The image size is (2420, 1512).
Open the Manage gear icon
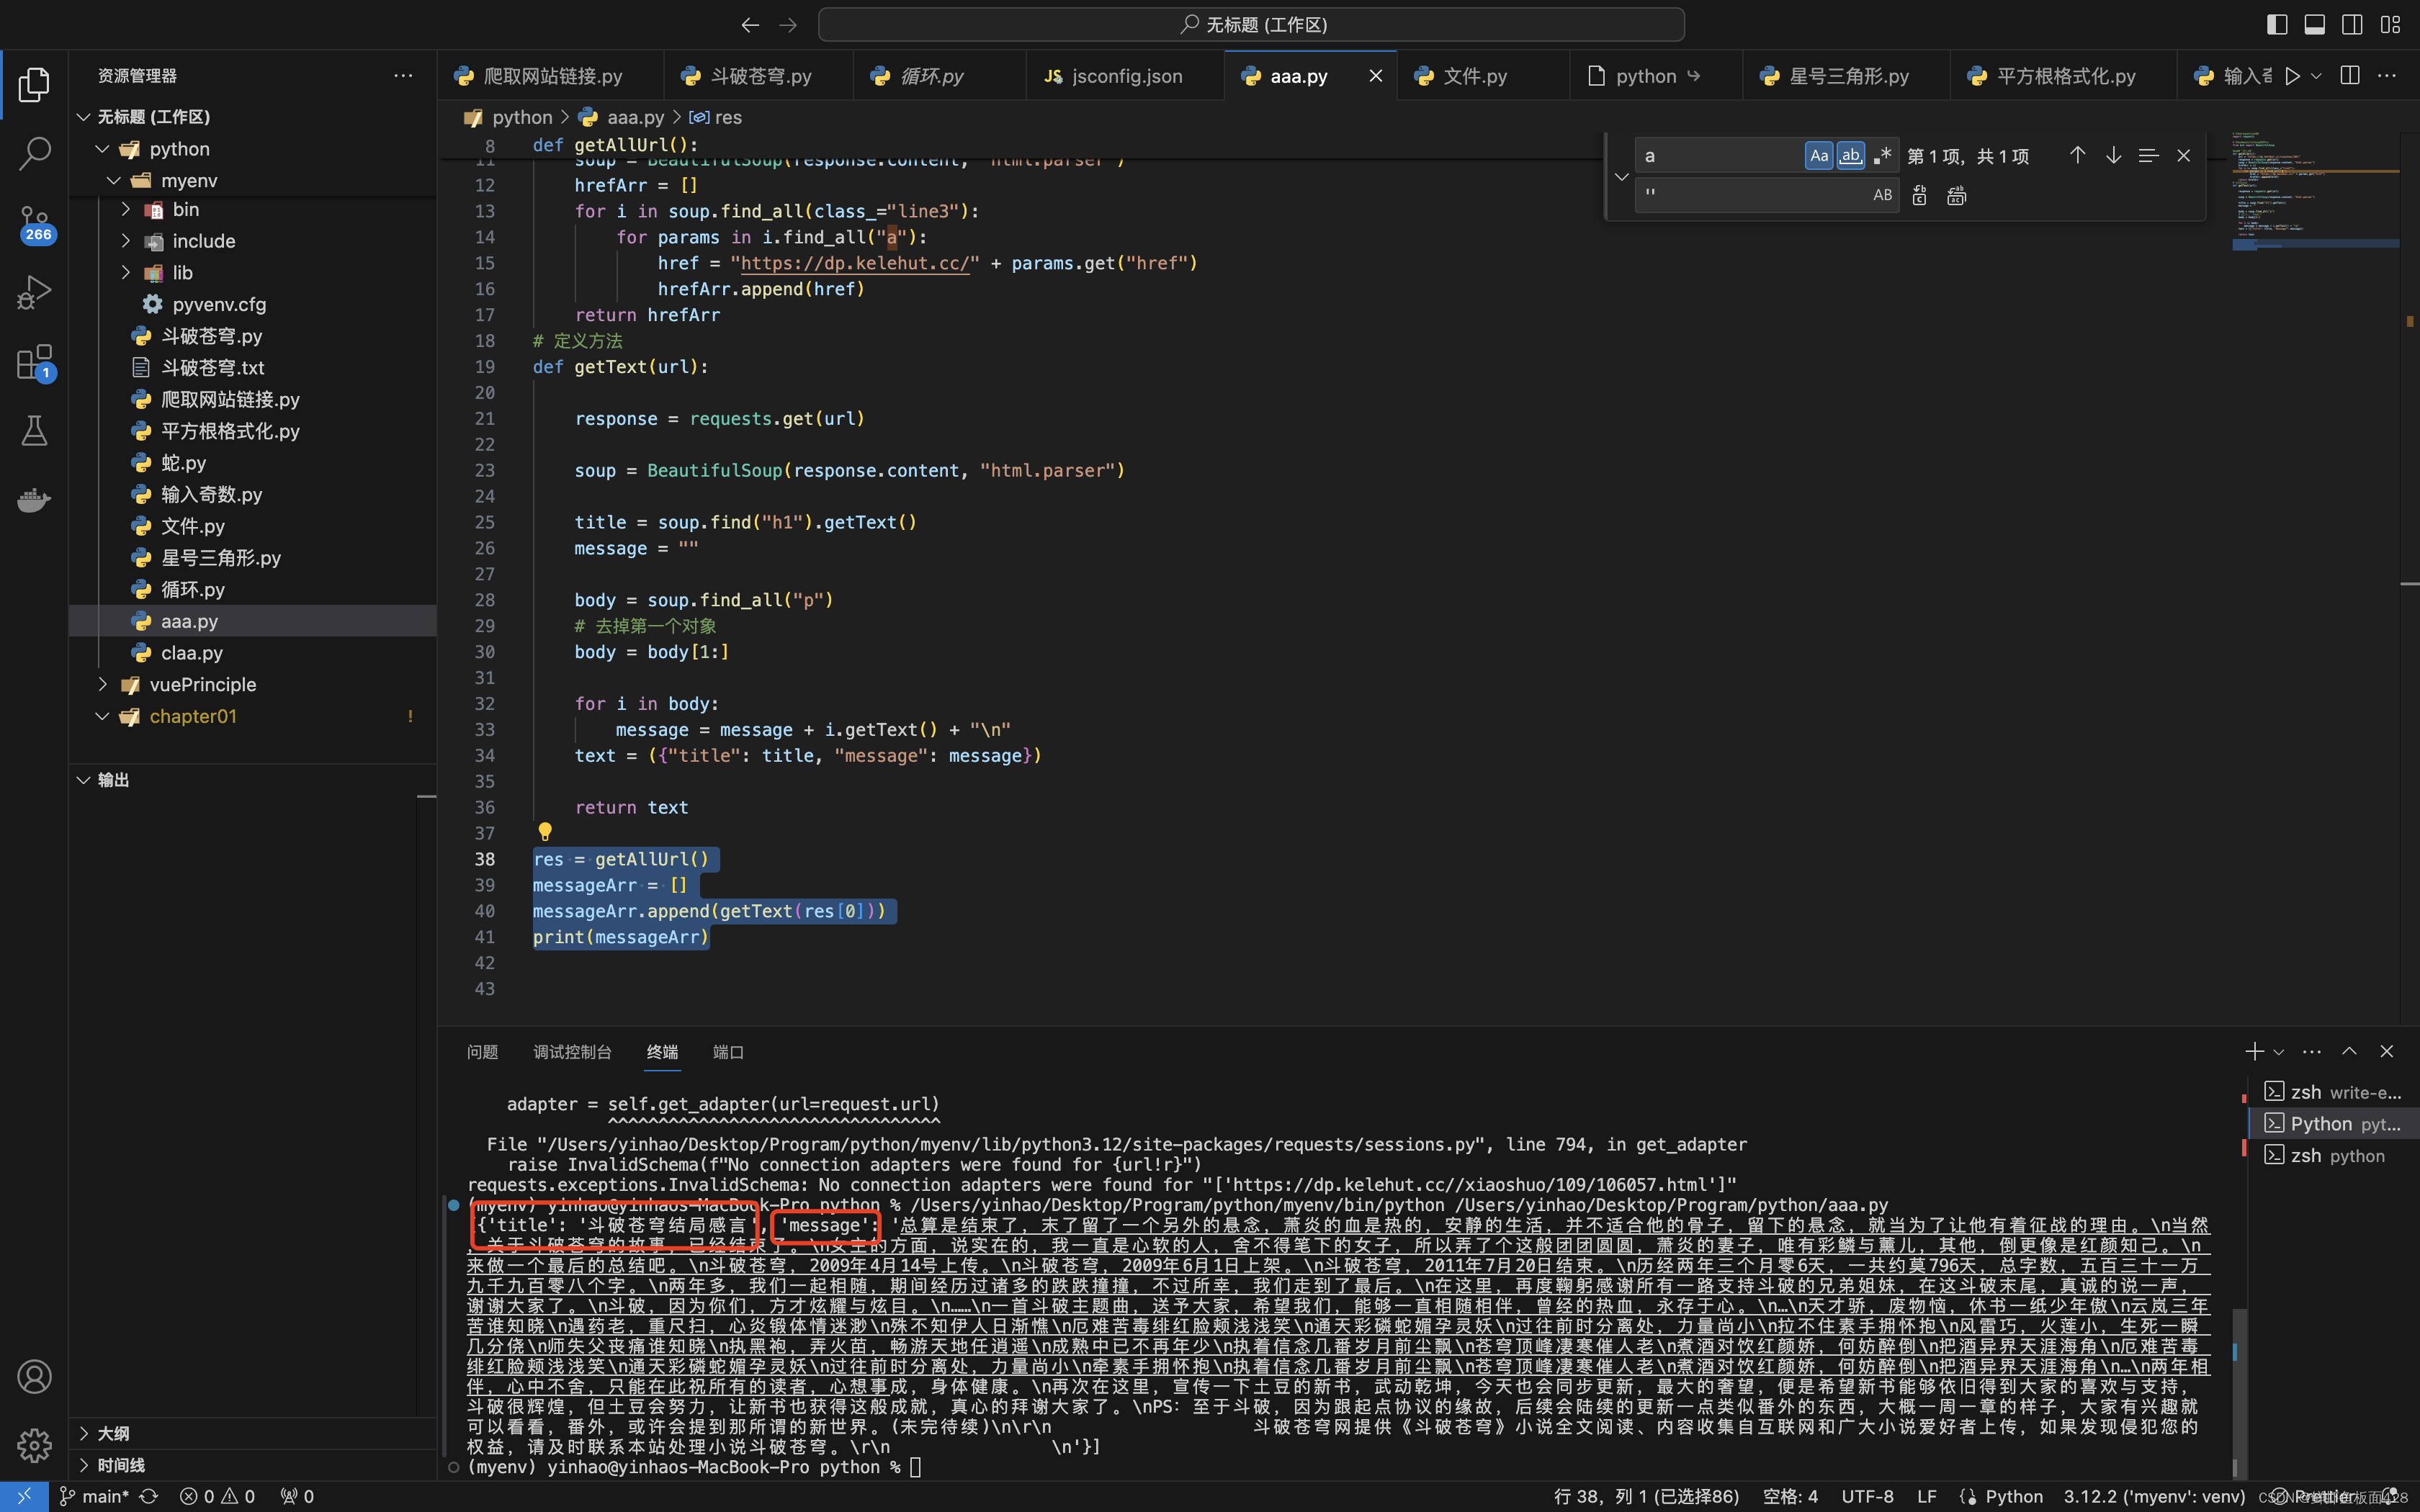pyautogui.click(x=34, y=1445)
